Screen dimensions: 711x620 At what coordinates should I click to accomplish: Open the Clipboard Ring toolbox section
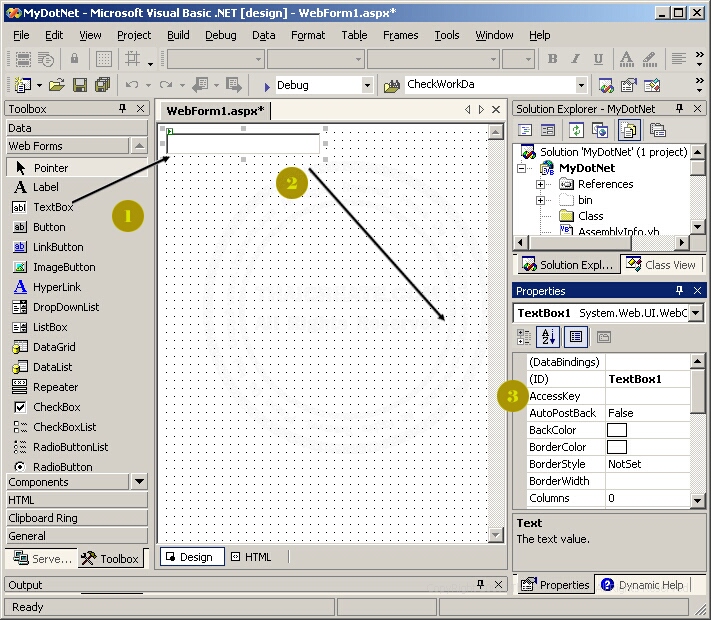[77, 517]
